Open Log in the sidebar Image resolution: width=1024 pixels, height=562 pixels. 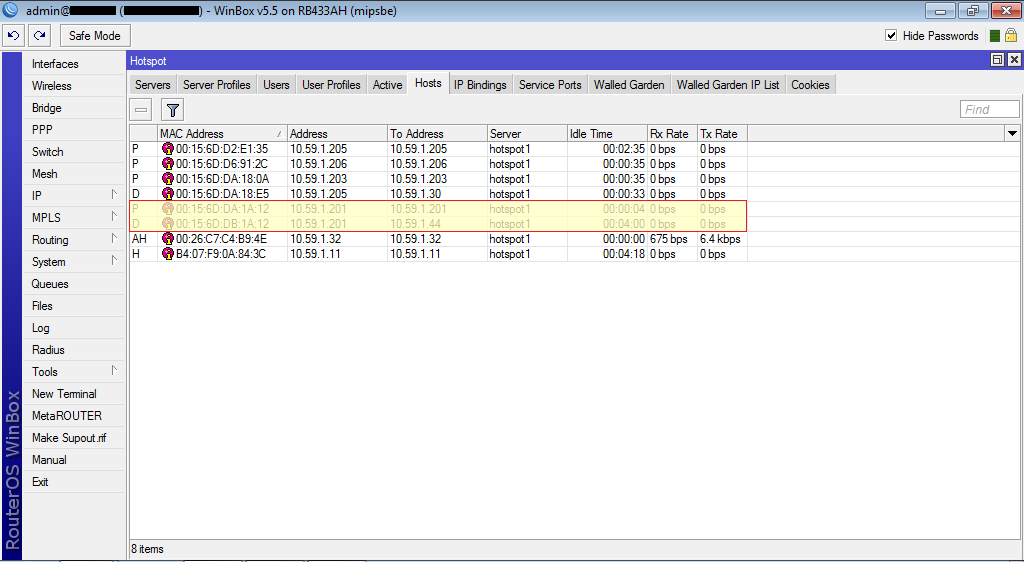click(x=74, y=328)
